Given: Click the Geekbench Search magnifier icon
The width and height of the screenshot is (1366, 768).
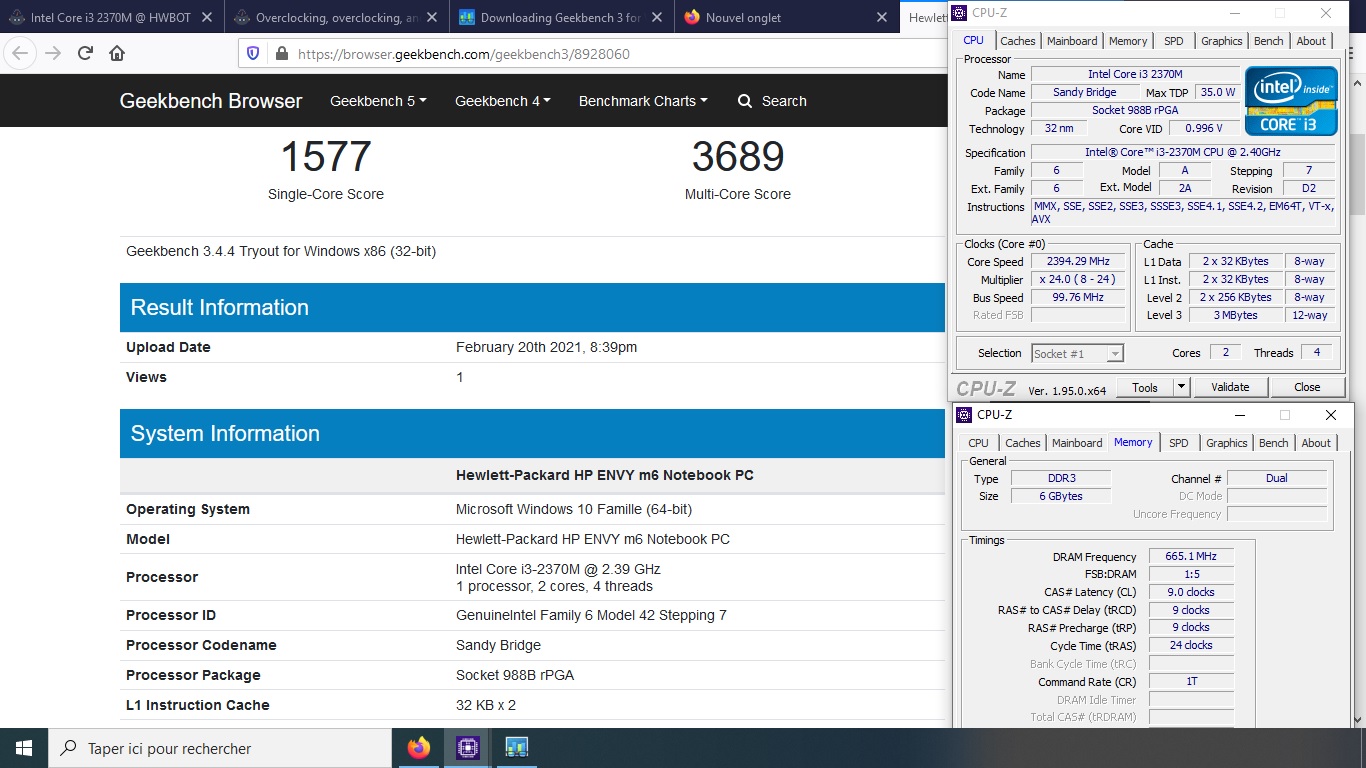Looking at the screenshot, I should point(745,101).
